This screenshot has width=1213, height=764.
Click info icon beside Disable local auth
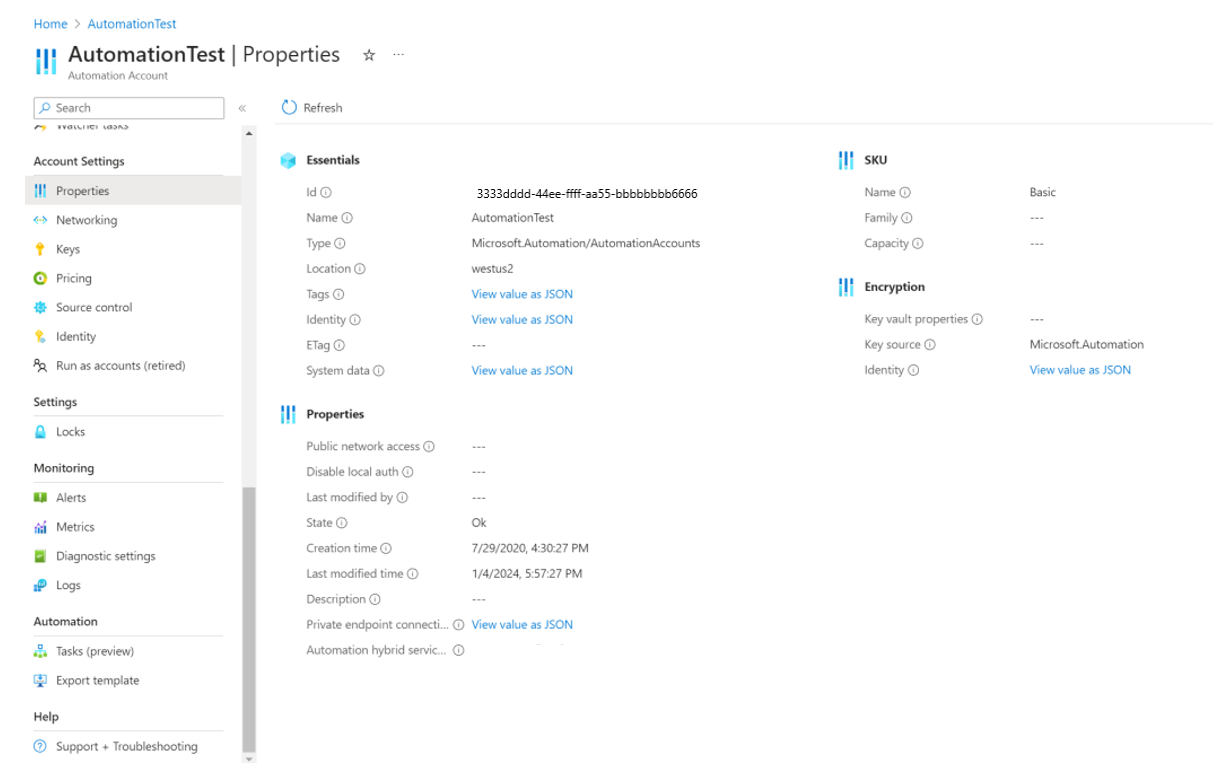(x=407, y=472)
